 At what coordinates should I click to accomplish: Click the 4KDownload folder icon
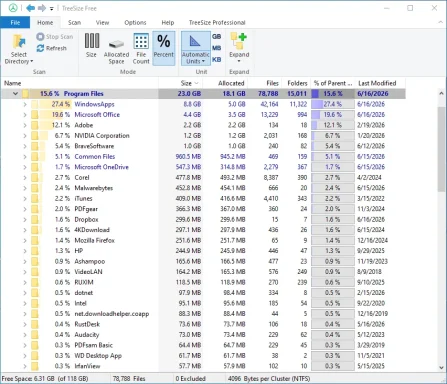tap(35, 230)
